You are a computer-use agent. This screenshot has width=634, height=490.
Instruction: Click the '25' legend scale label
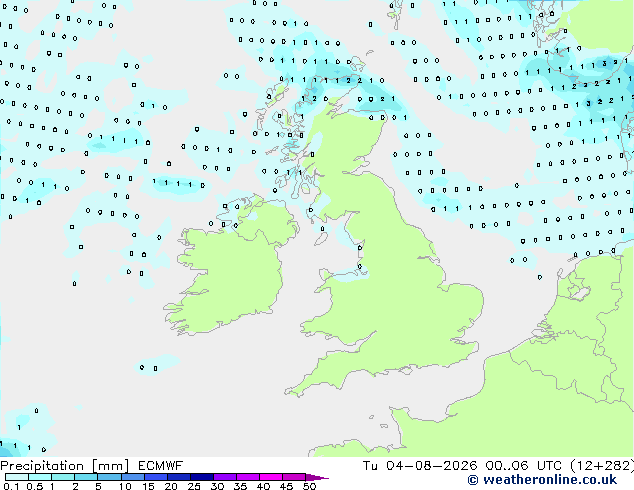[194, 486]
